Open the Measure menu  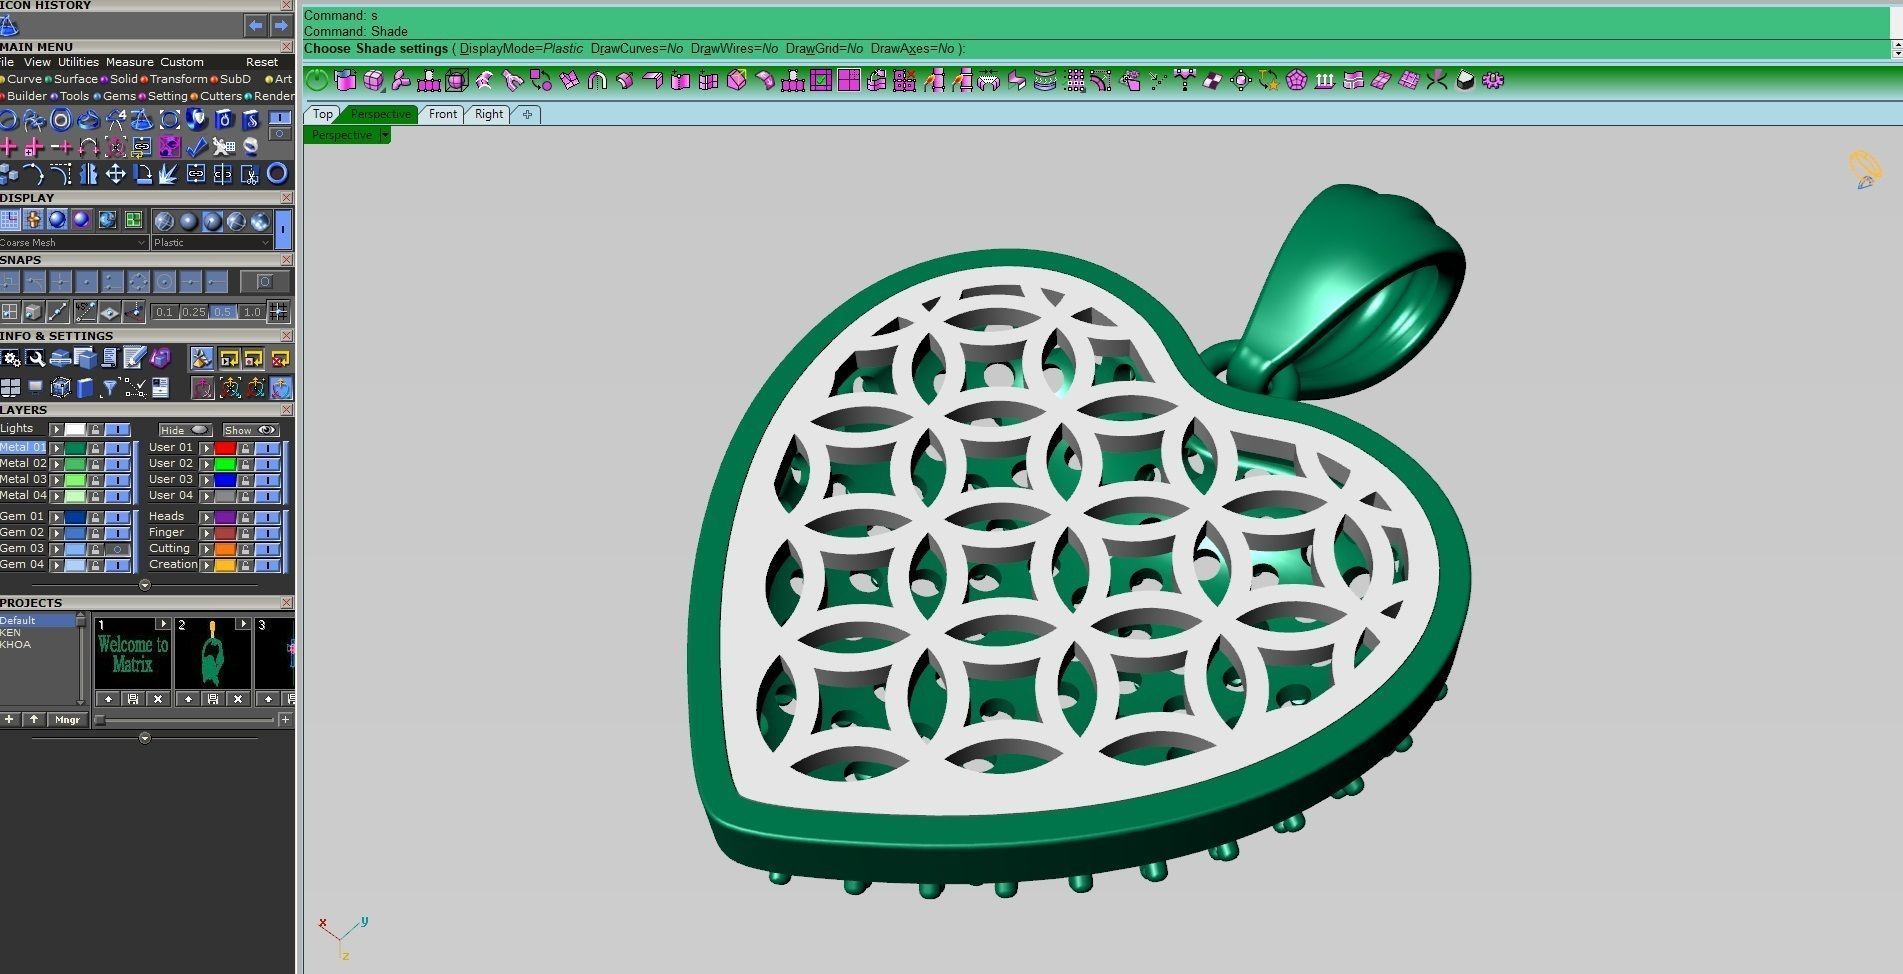[x=130, y=62]
